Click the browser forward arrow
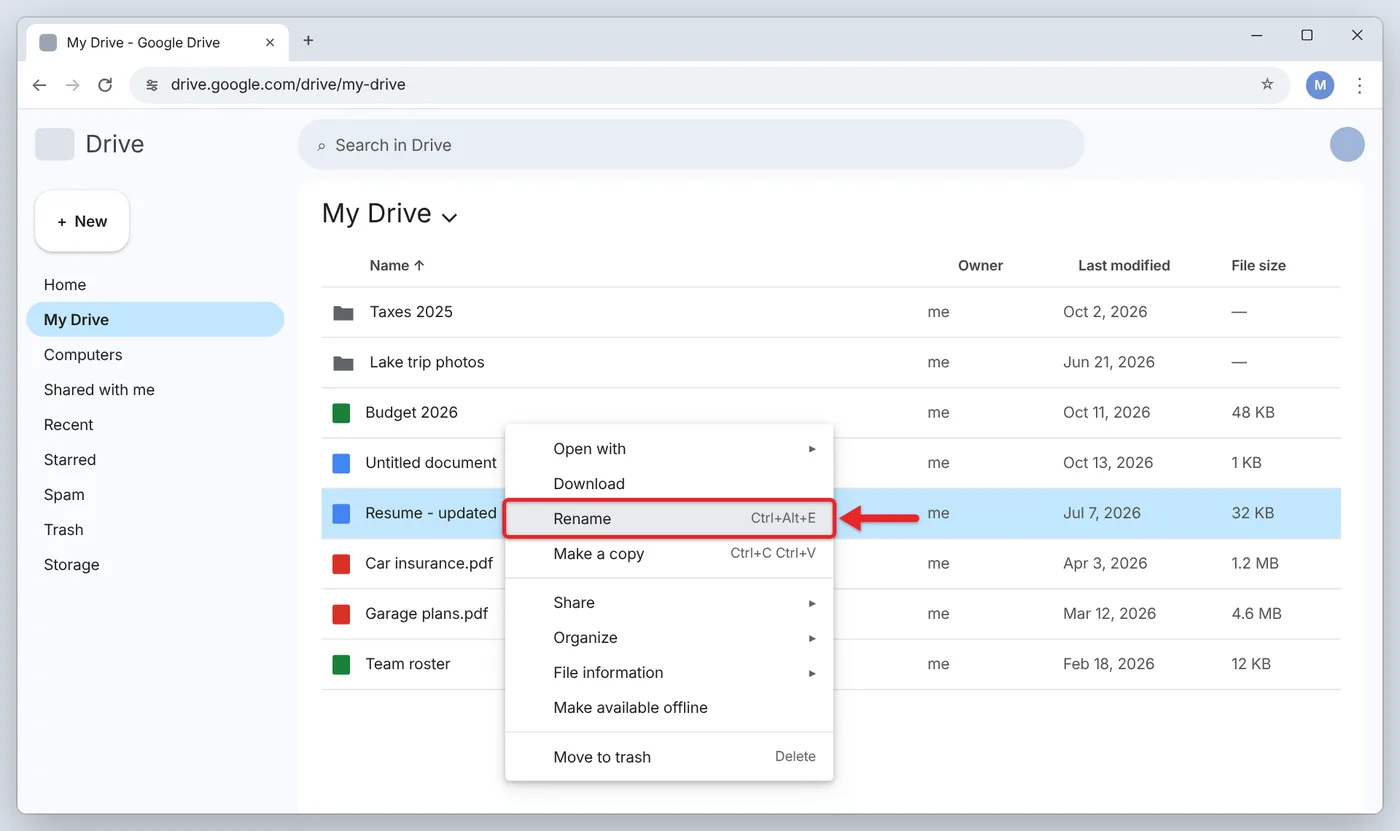Viewport: 1400px width, 831px height. [x=72, y=85]
